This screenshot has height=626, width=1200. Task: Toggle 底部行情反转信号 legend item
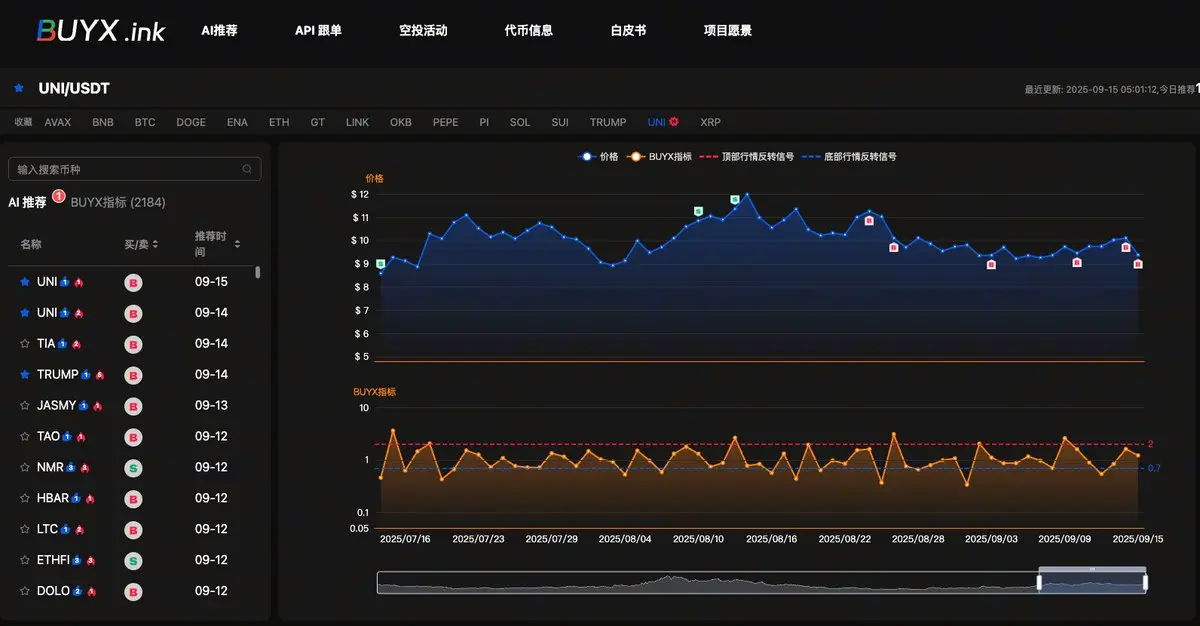coord(850,157)
